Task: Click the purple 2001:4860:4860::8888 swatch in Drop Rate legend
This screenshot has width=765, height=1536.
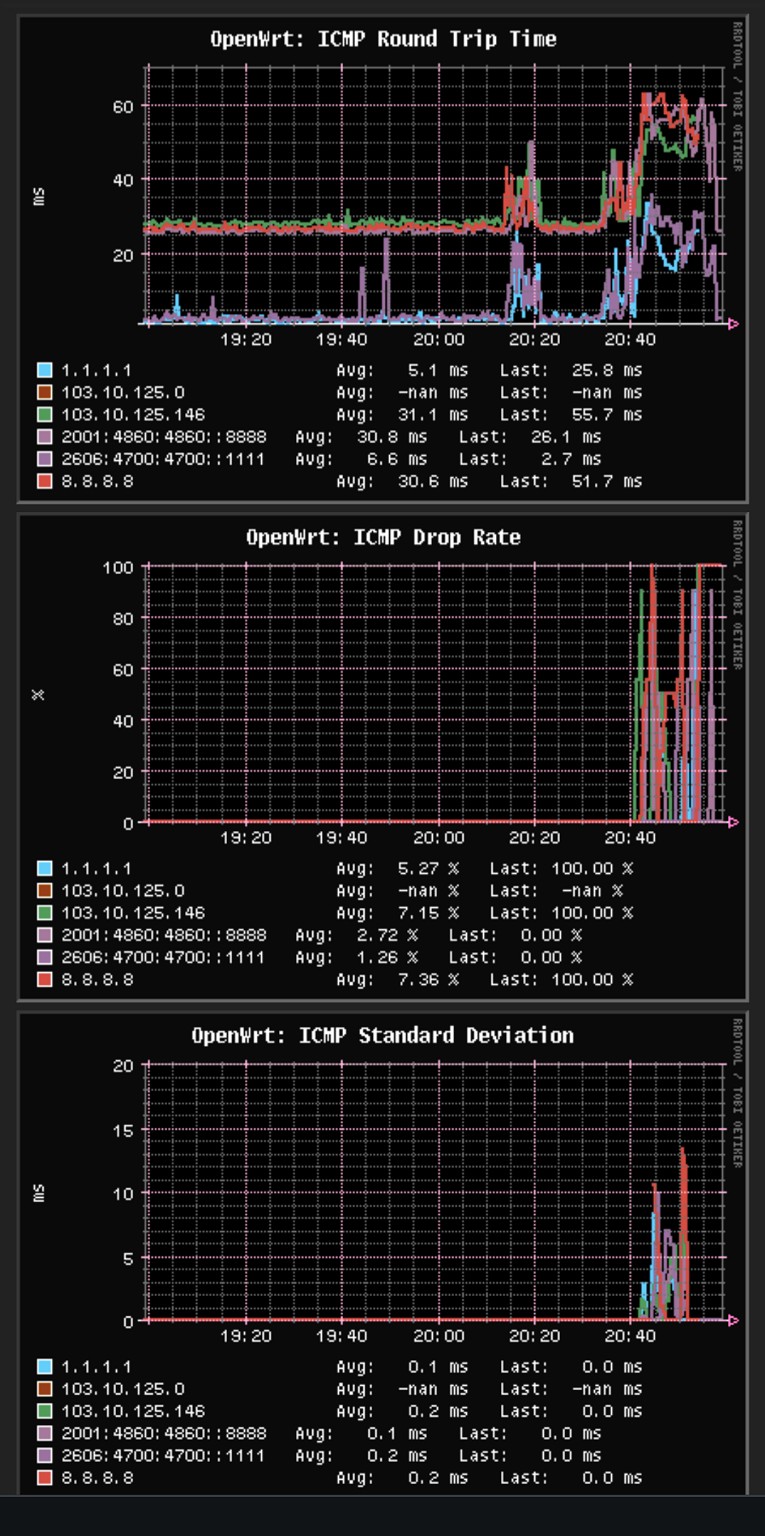Action: (44, 935)
